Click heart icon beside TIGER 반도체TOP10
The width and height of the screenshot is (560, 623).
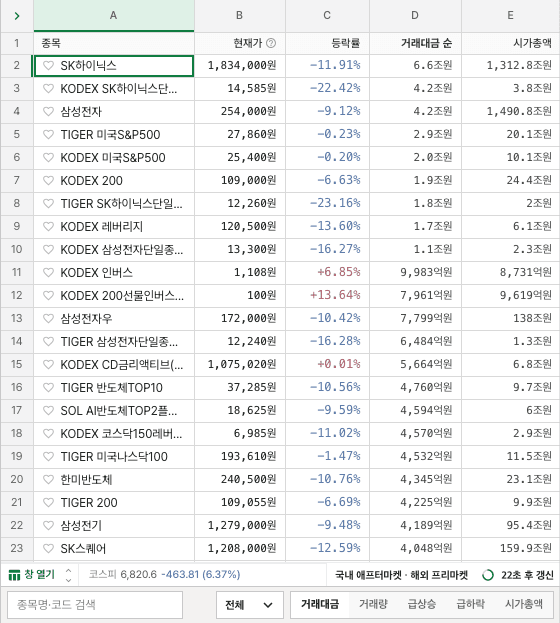pyautogui.click(x=48, y=388)
